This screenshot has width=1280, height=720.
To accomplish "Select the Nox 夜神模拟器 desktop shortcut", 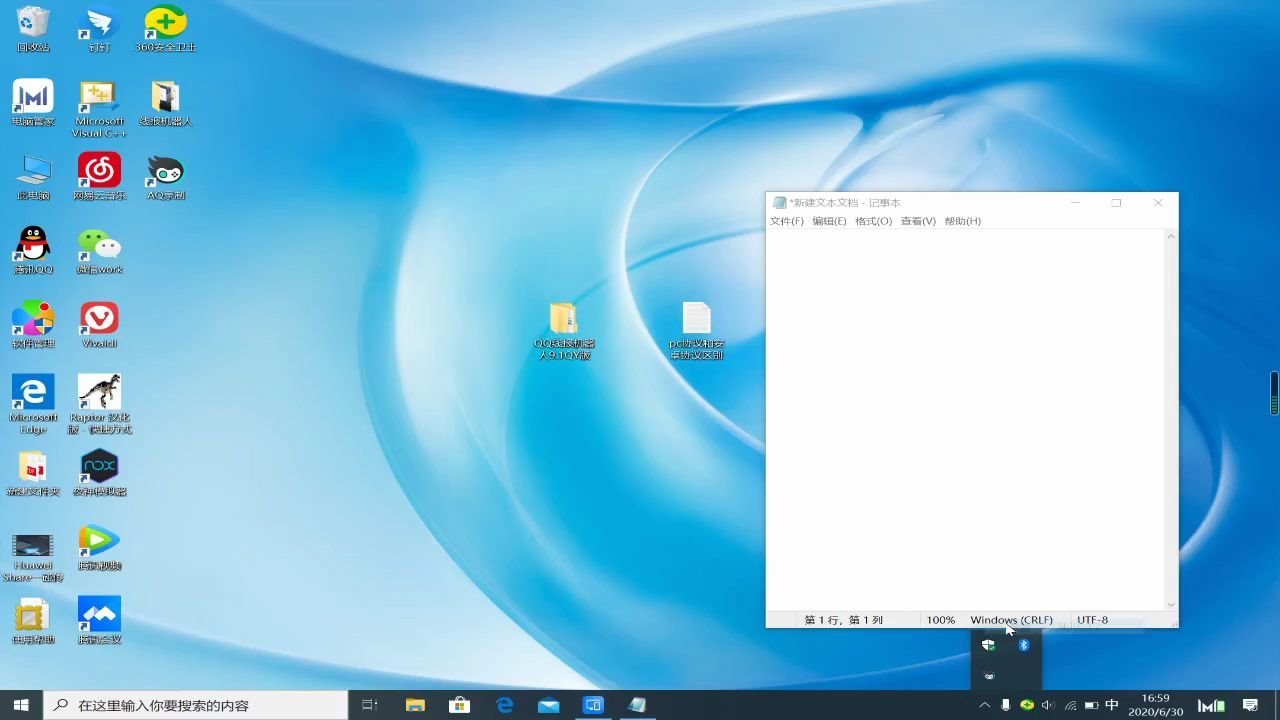I will pyautogui.click(x=99, y=473).
